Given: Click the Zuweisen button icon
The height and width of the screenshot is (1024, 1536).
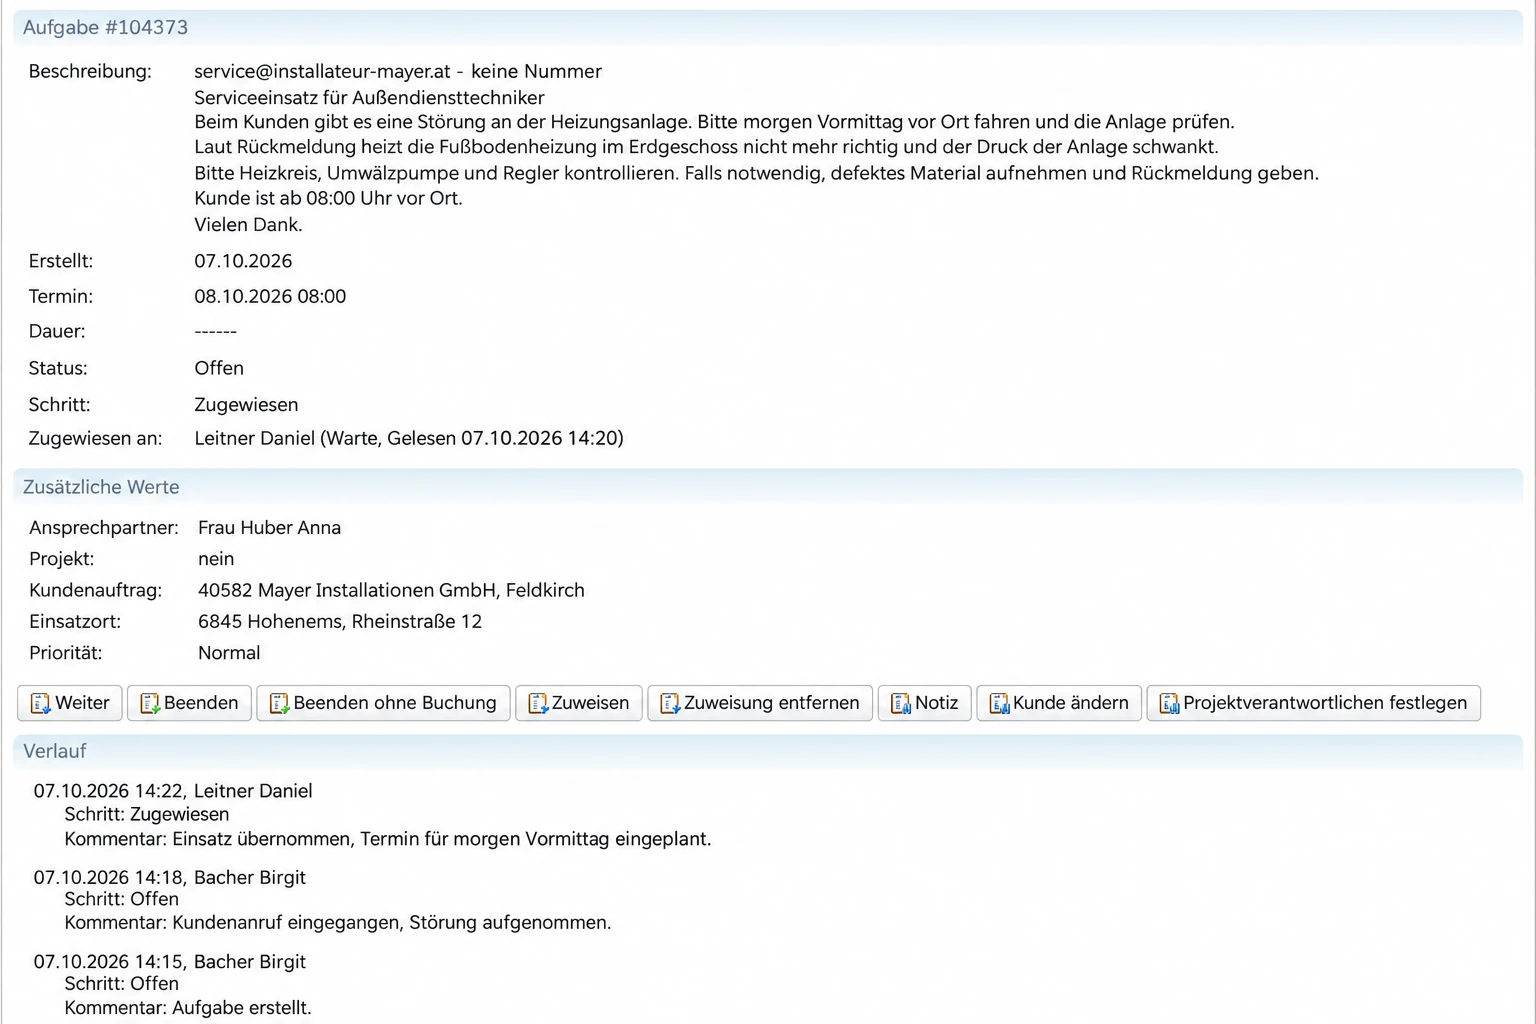Looking at the screenshot, I should pyautogui.click(x=538, y=703).
